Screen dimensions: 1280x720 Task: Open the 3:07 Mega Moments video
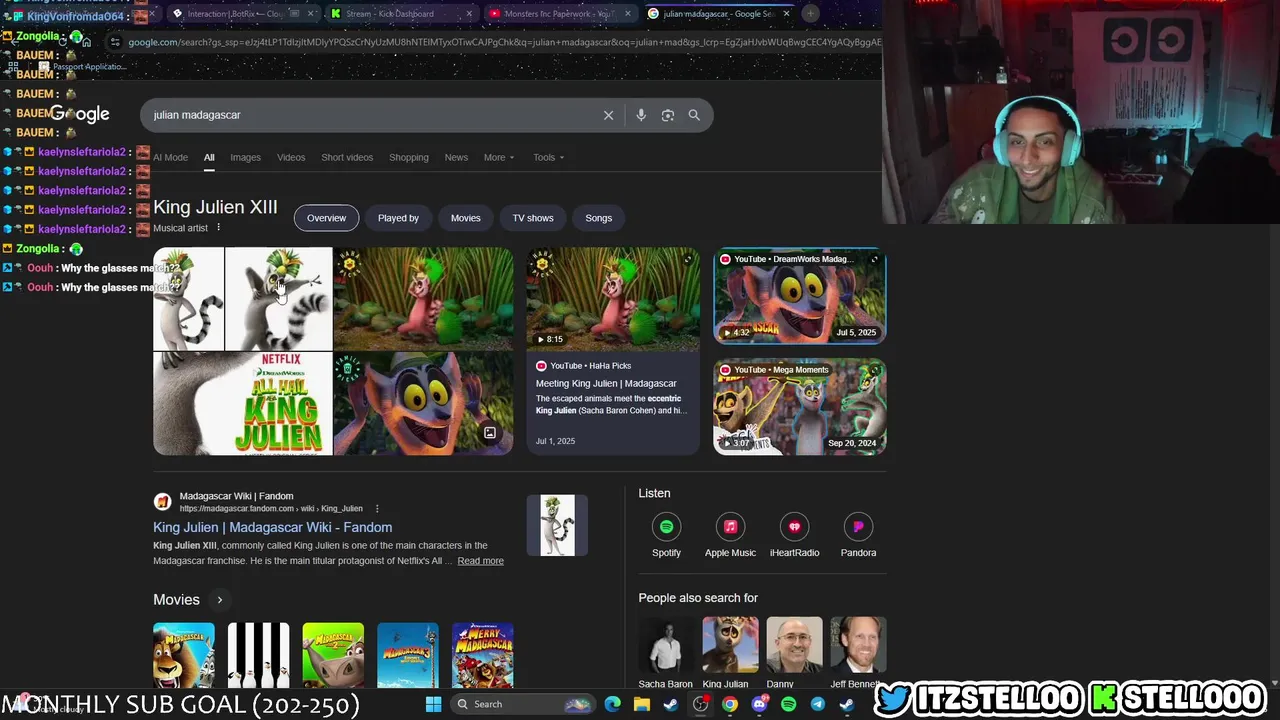(800, 406)
